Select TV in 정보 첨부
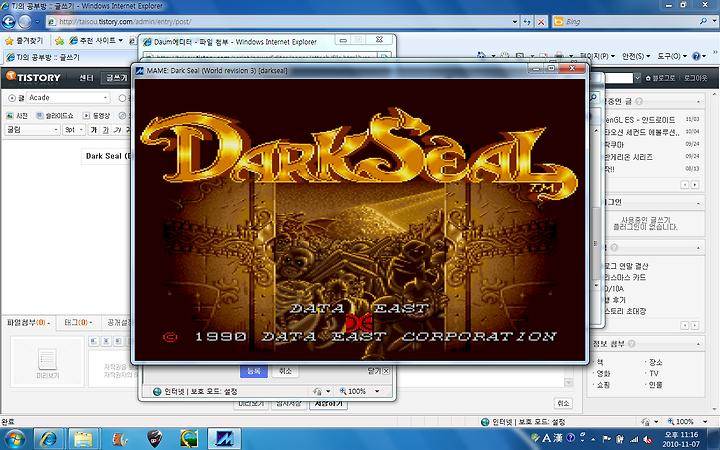Image resolution: width=720 pixels, height=450 pixels. [x=654, y=373]
